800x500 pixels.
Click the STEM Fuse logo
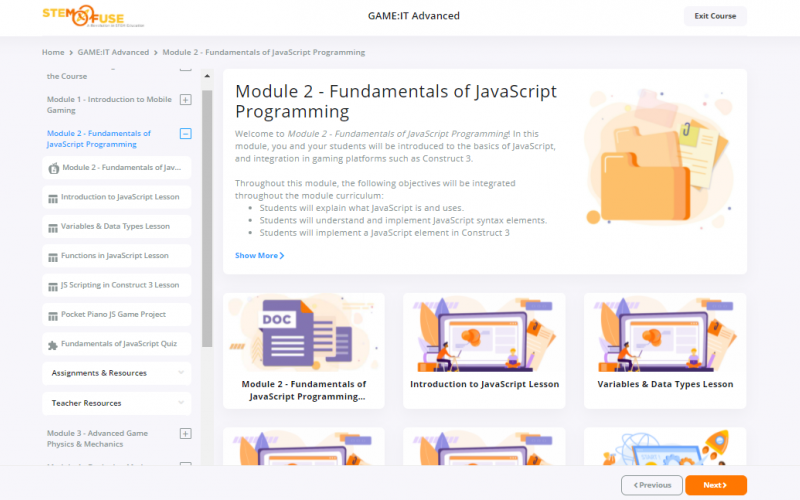(x=92, y=16)
